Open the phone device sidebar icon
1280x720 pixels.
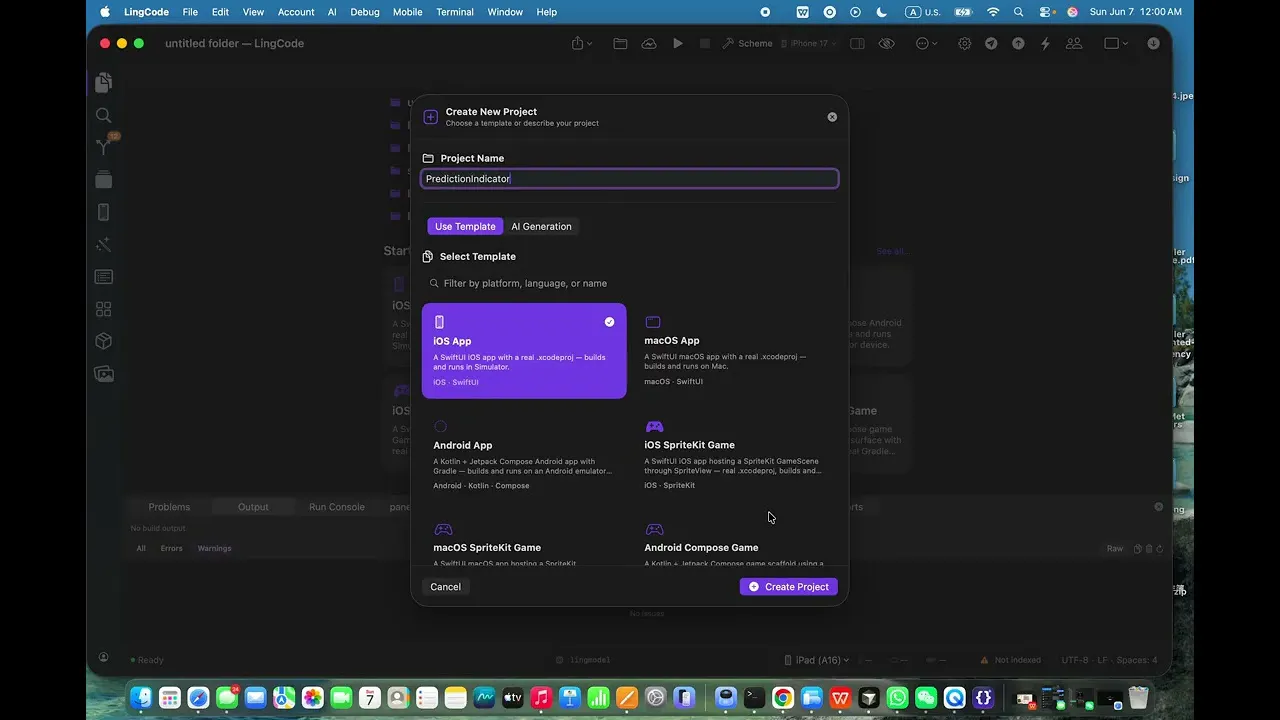pyautogui.click(x=103, y=212)
